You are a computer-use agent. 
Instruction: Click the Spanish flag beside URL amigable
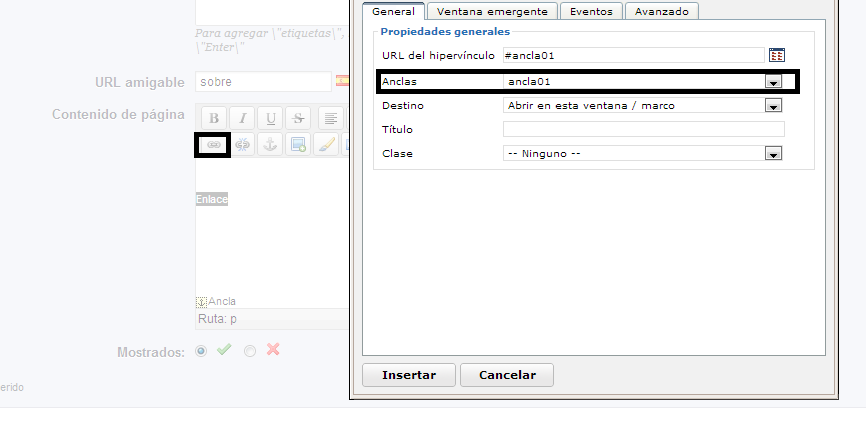[342, 81]
